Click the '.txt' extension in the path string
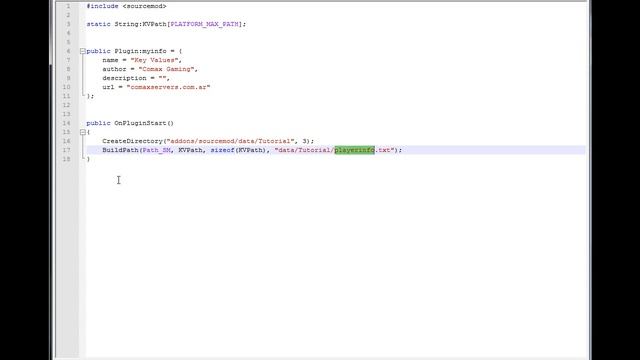The image size is (640, 360). [383, 150]
